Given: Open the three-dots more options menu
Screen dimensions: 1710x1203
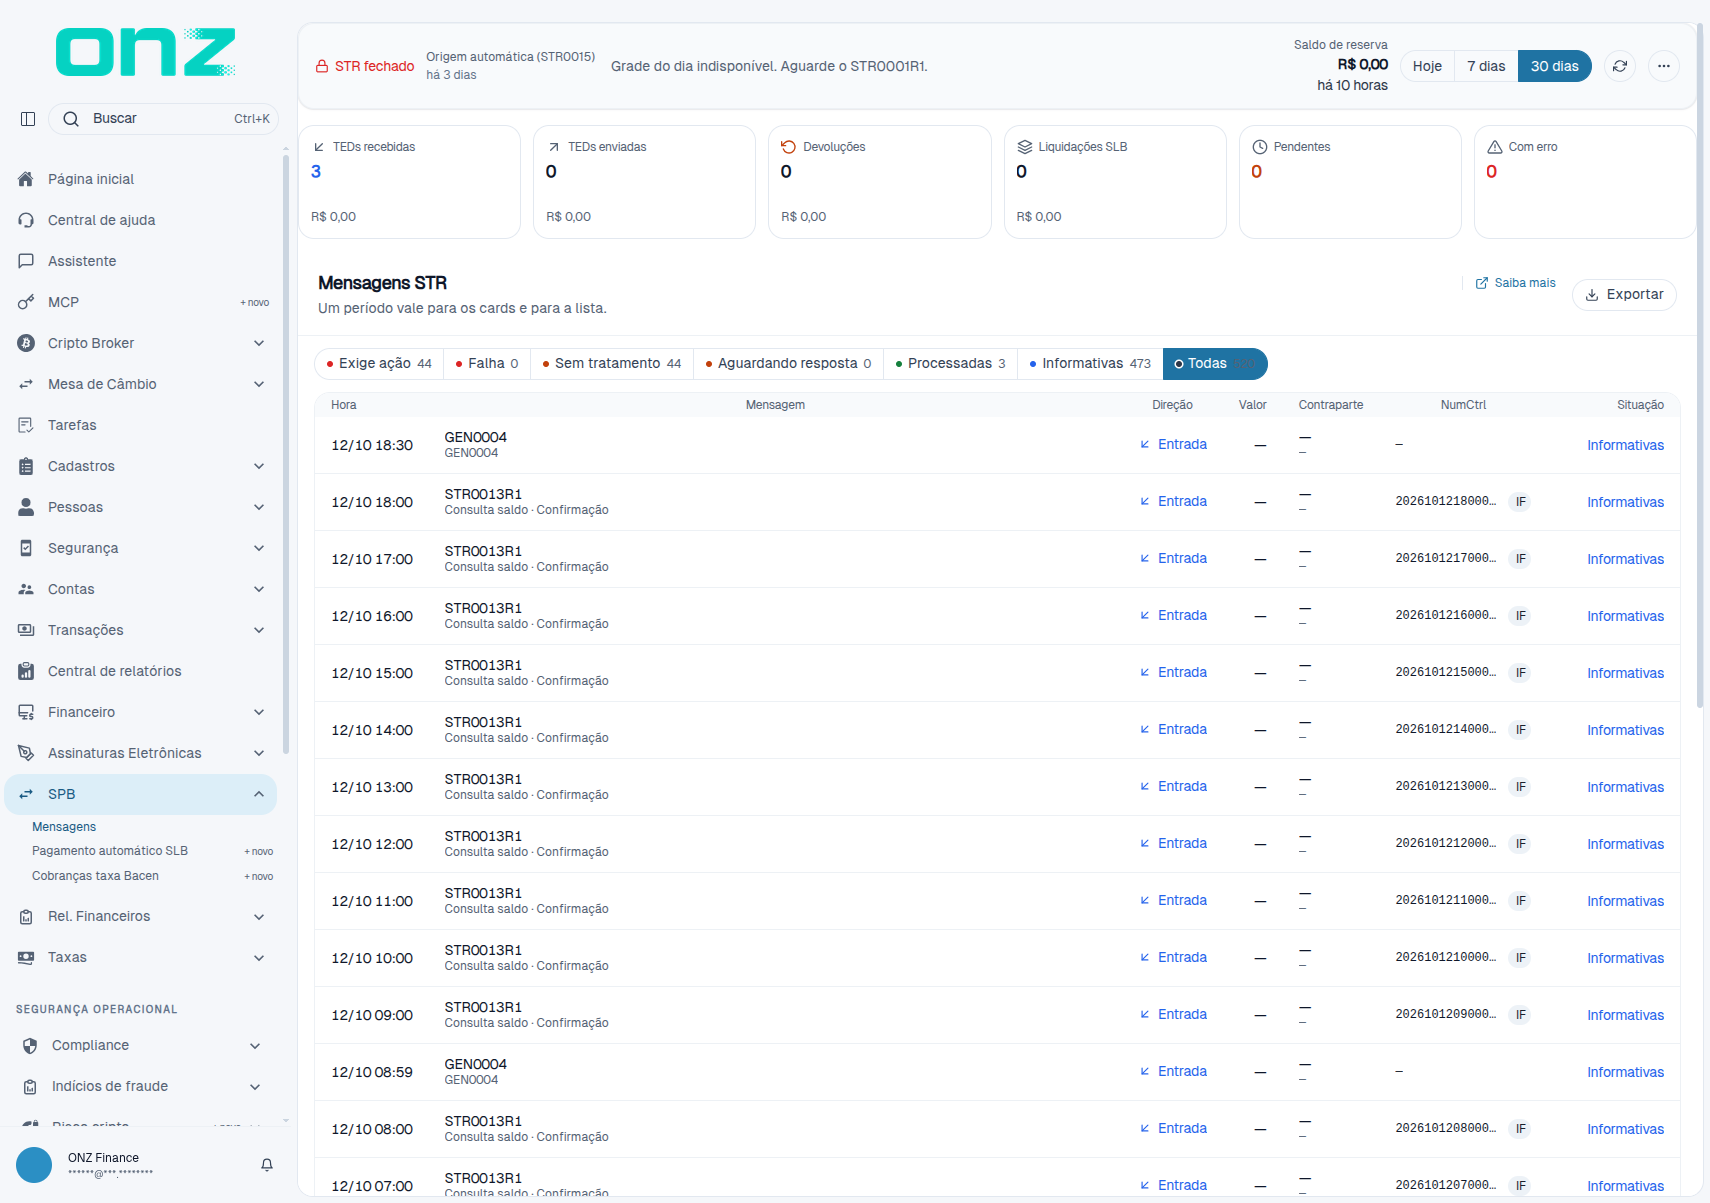Looking at the screenshot, I should pos(1664,66).
